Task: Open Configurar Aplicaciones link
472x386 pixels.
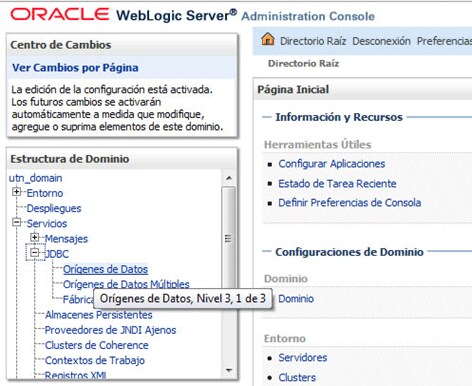Action: (x=332, y=164)
